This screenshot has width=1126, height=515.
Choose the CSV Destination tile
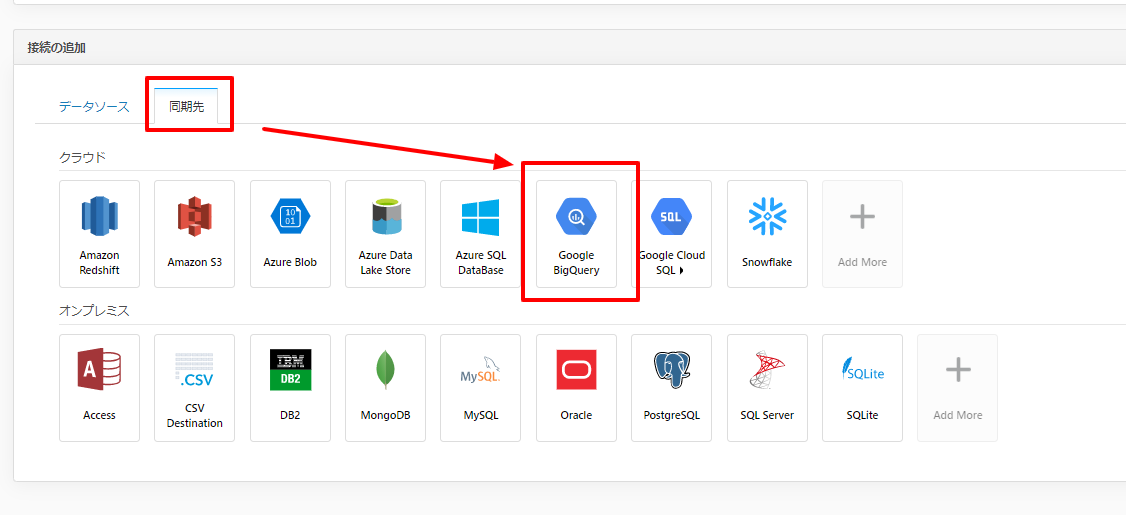(195, 388)
